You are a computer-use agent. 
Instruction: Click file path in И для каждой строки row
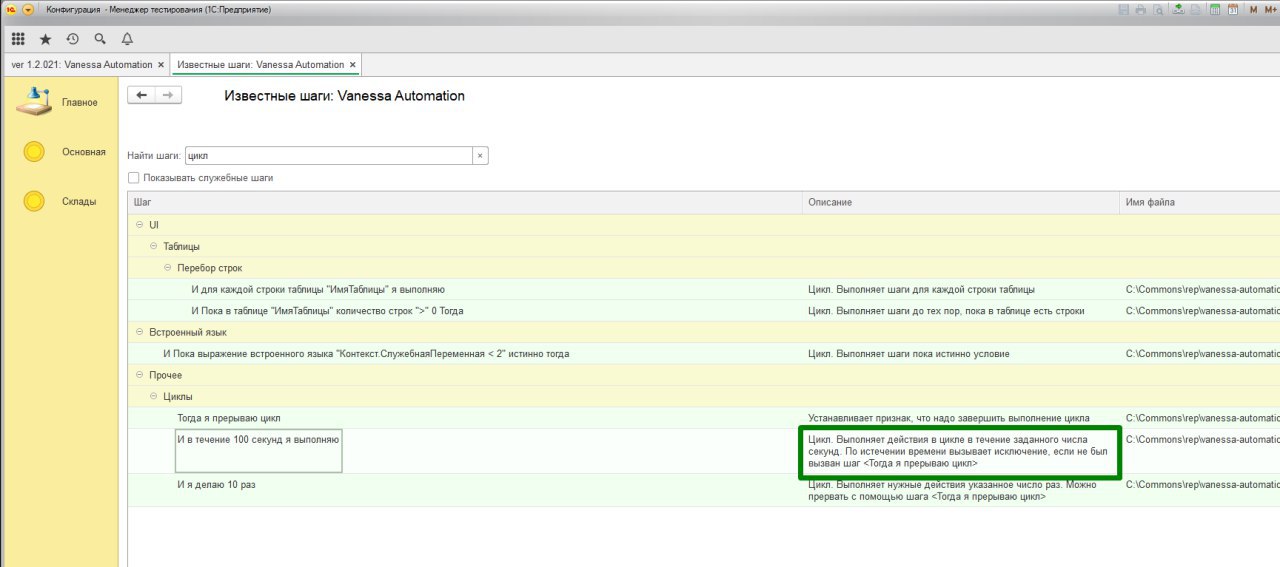tap(1203, 289)
